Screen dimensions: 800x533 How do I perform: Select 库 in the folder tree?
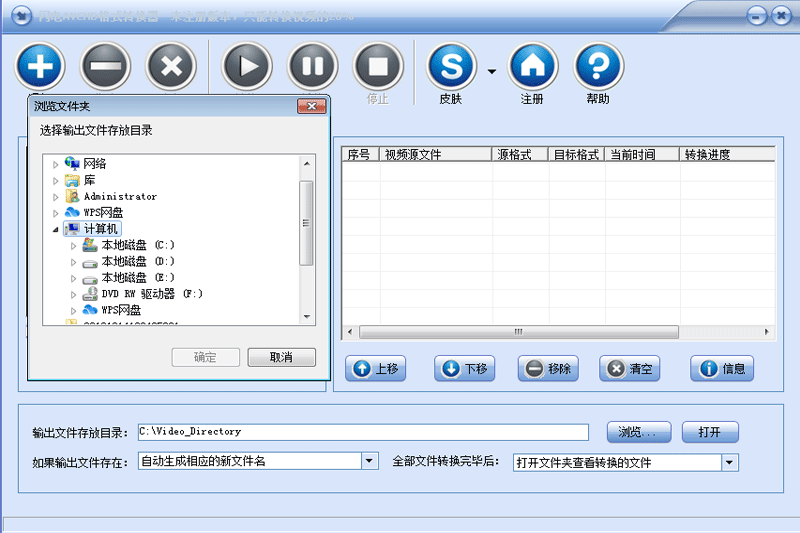89,180
